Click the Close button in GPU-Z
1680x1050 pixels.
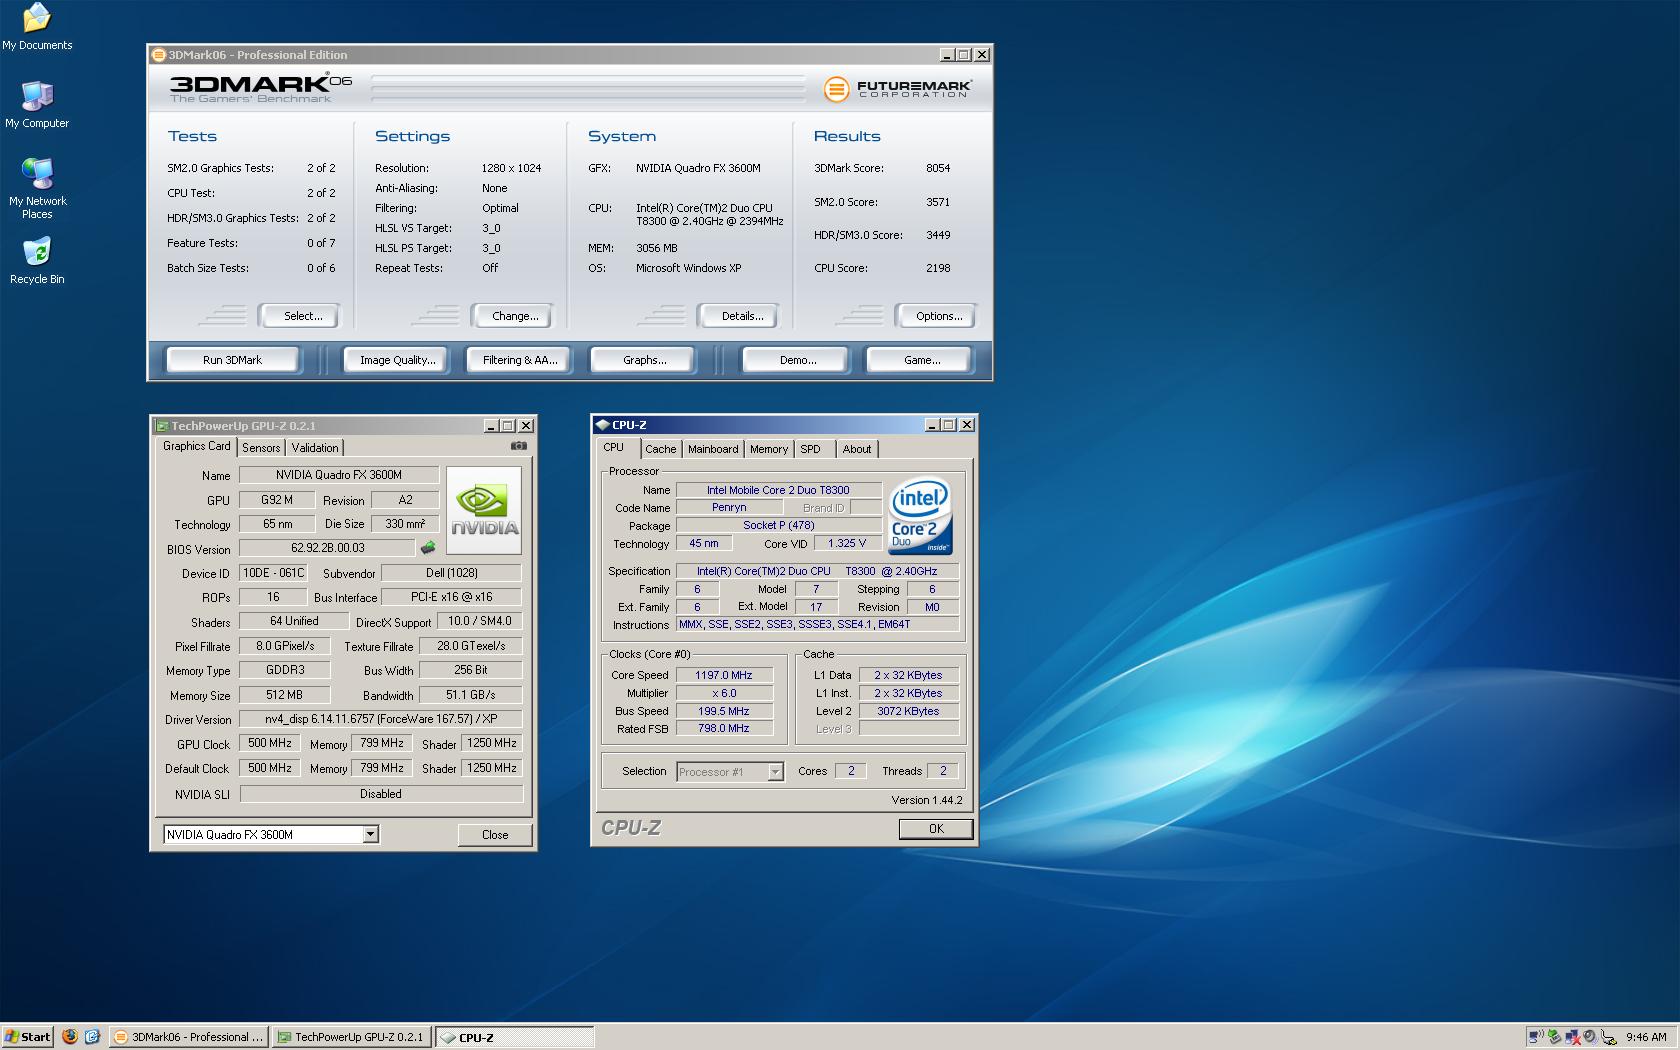pyautogui.click(x=495, y=835)
